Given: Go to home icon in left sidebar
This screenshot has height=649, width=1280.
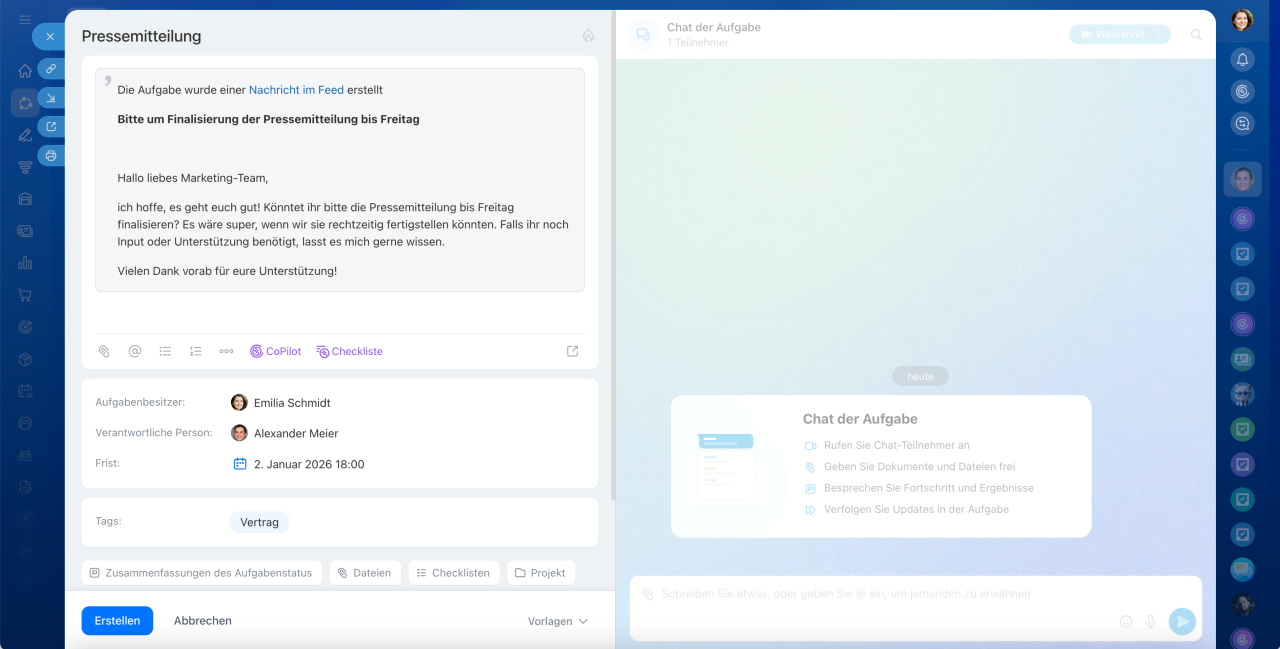Looking at the screenshot, I should tap(25, 71).
